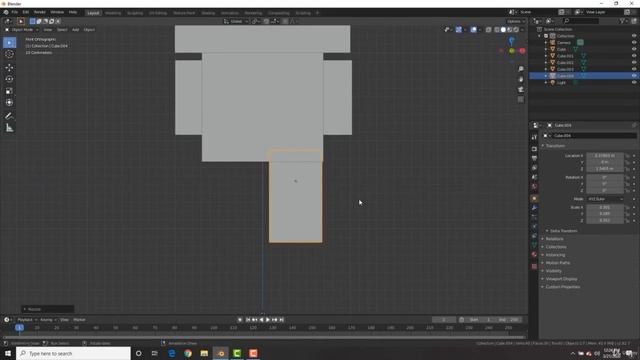The image size is (640, 360).
Task: Open the Modifiers wrench tab icon
Action: (534, 208)
